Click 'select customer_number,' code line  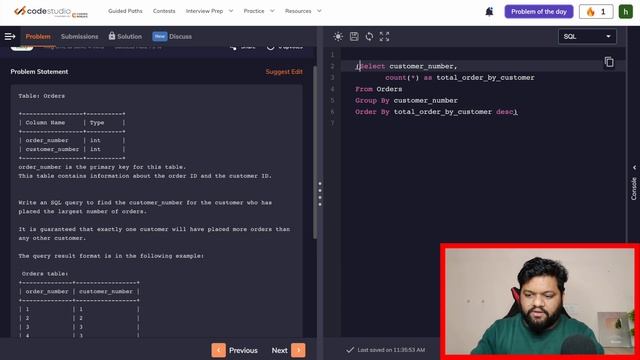[407, 66]
